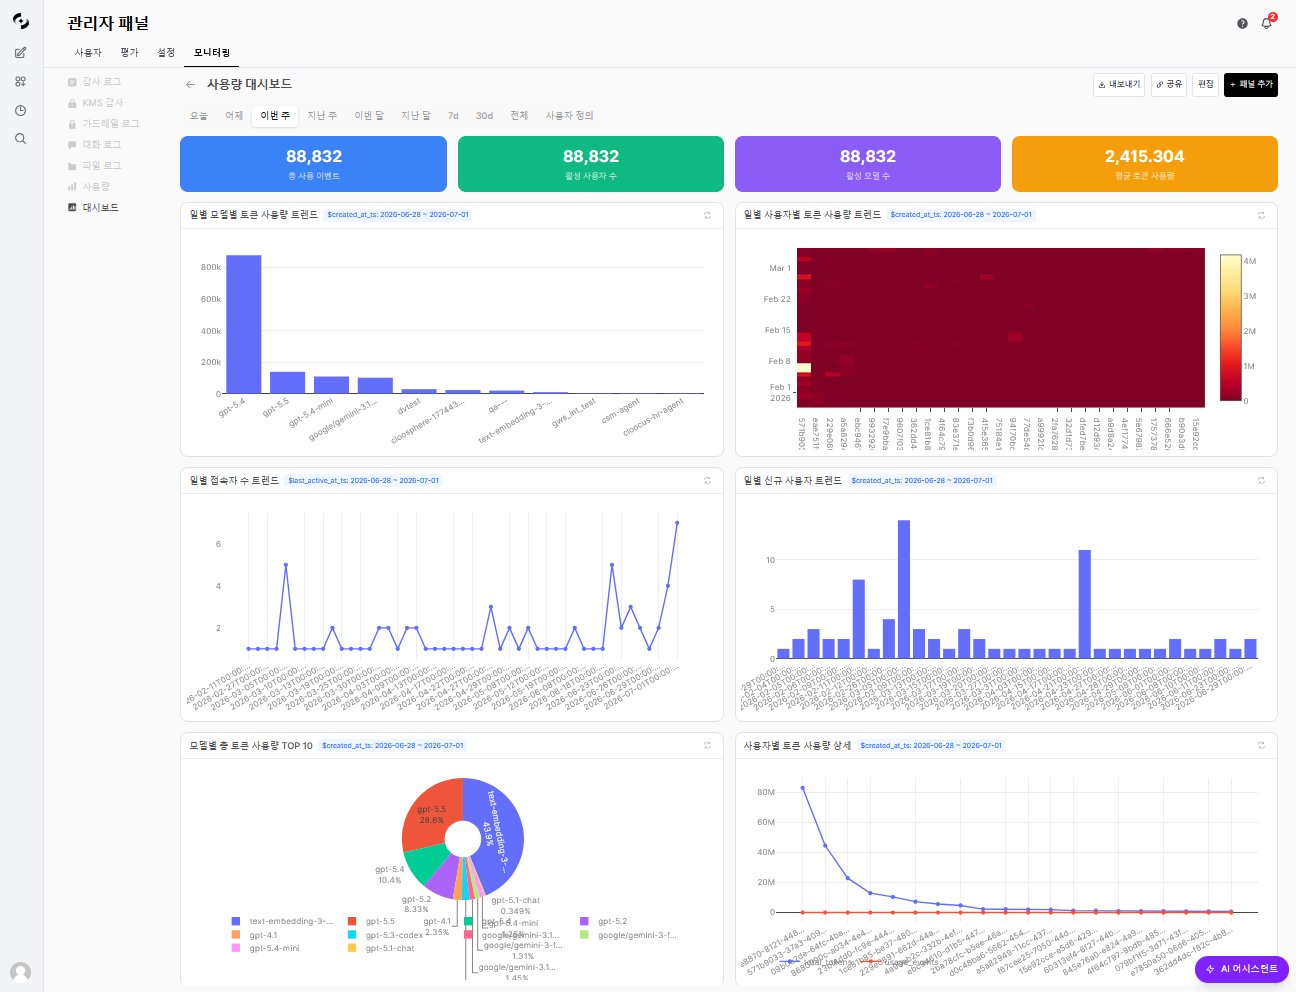Refresh the 일별 사용자별 토큰 사용량 트렌드 panel
The height and width of the screenshot is (992, 1296).
1261,215
